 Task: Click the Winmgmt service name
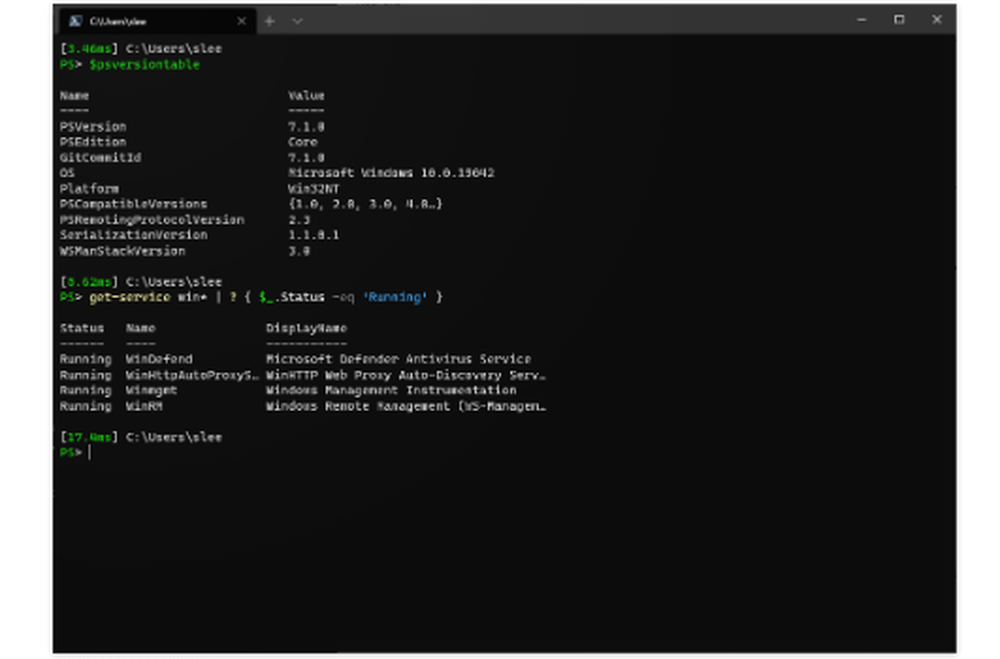pos(151,390)
